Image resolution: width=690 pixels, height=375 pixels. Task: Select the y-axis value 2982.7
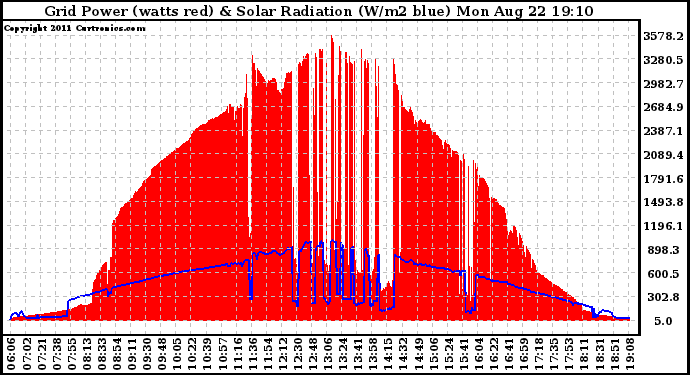coord(663,84)
